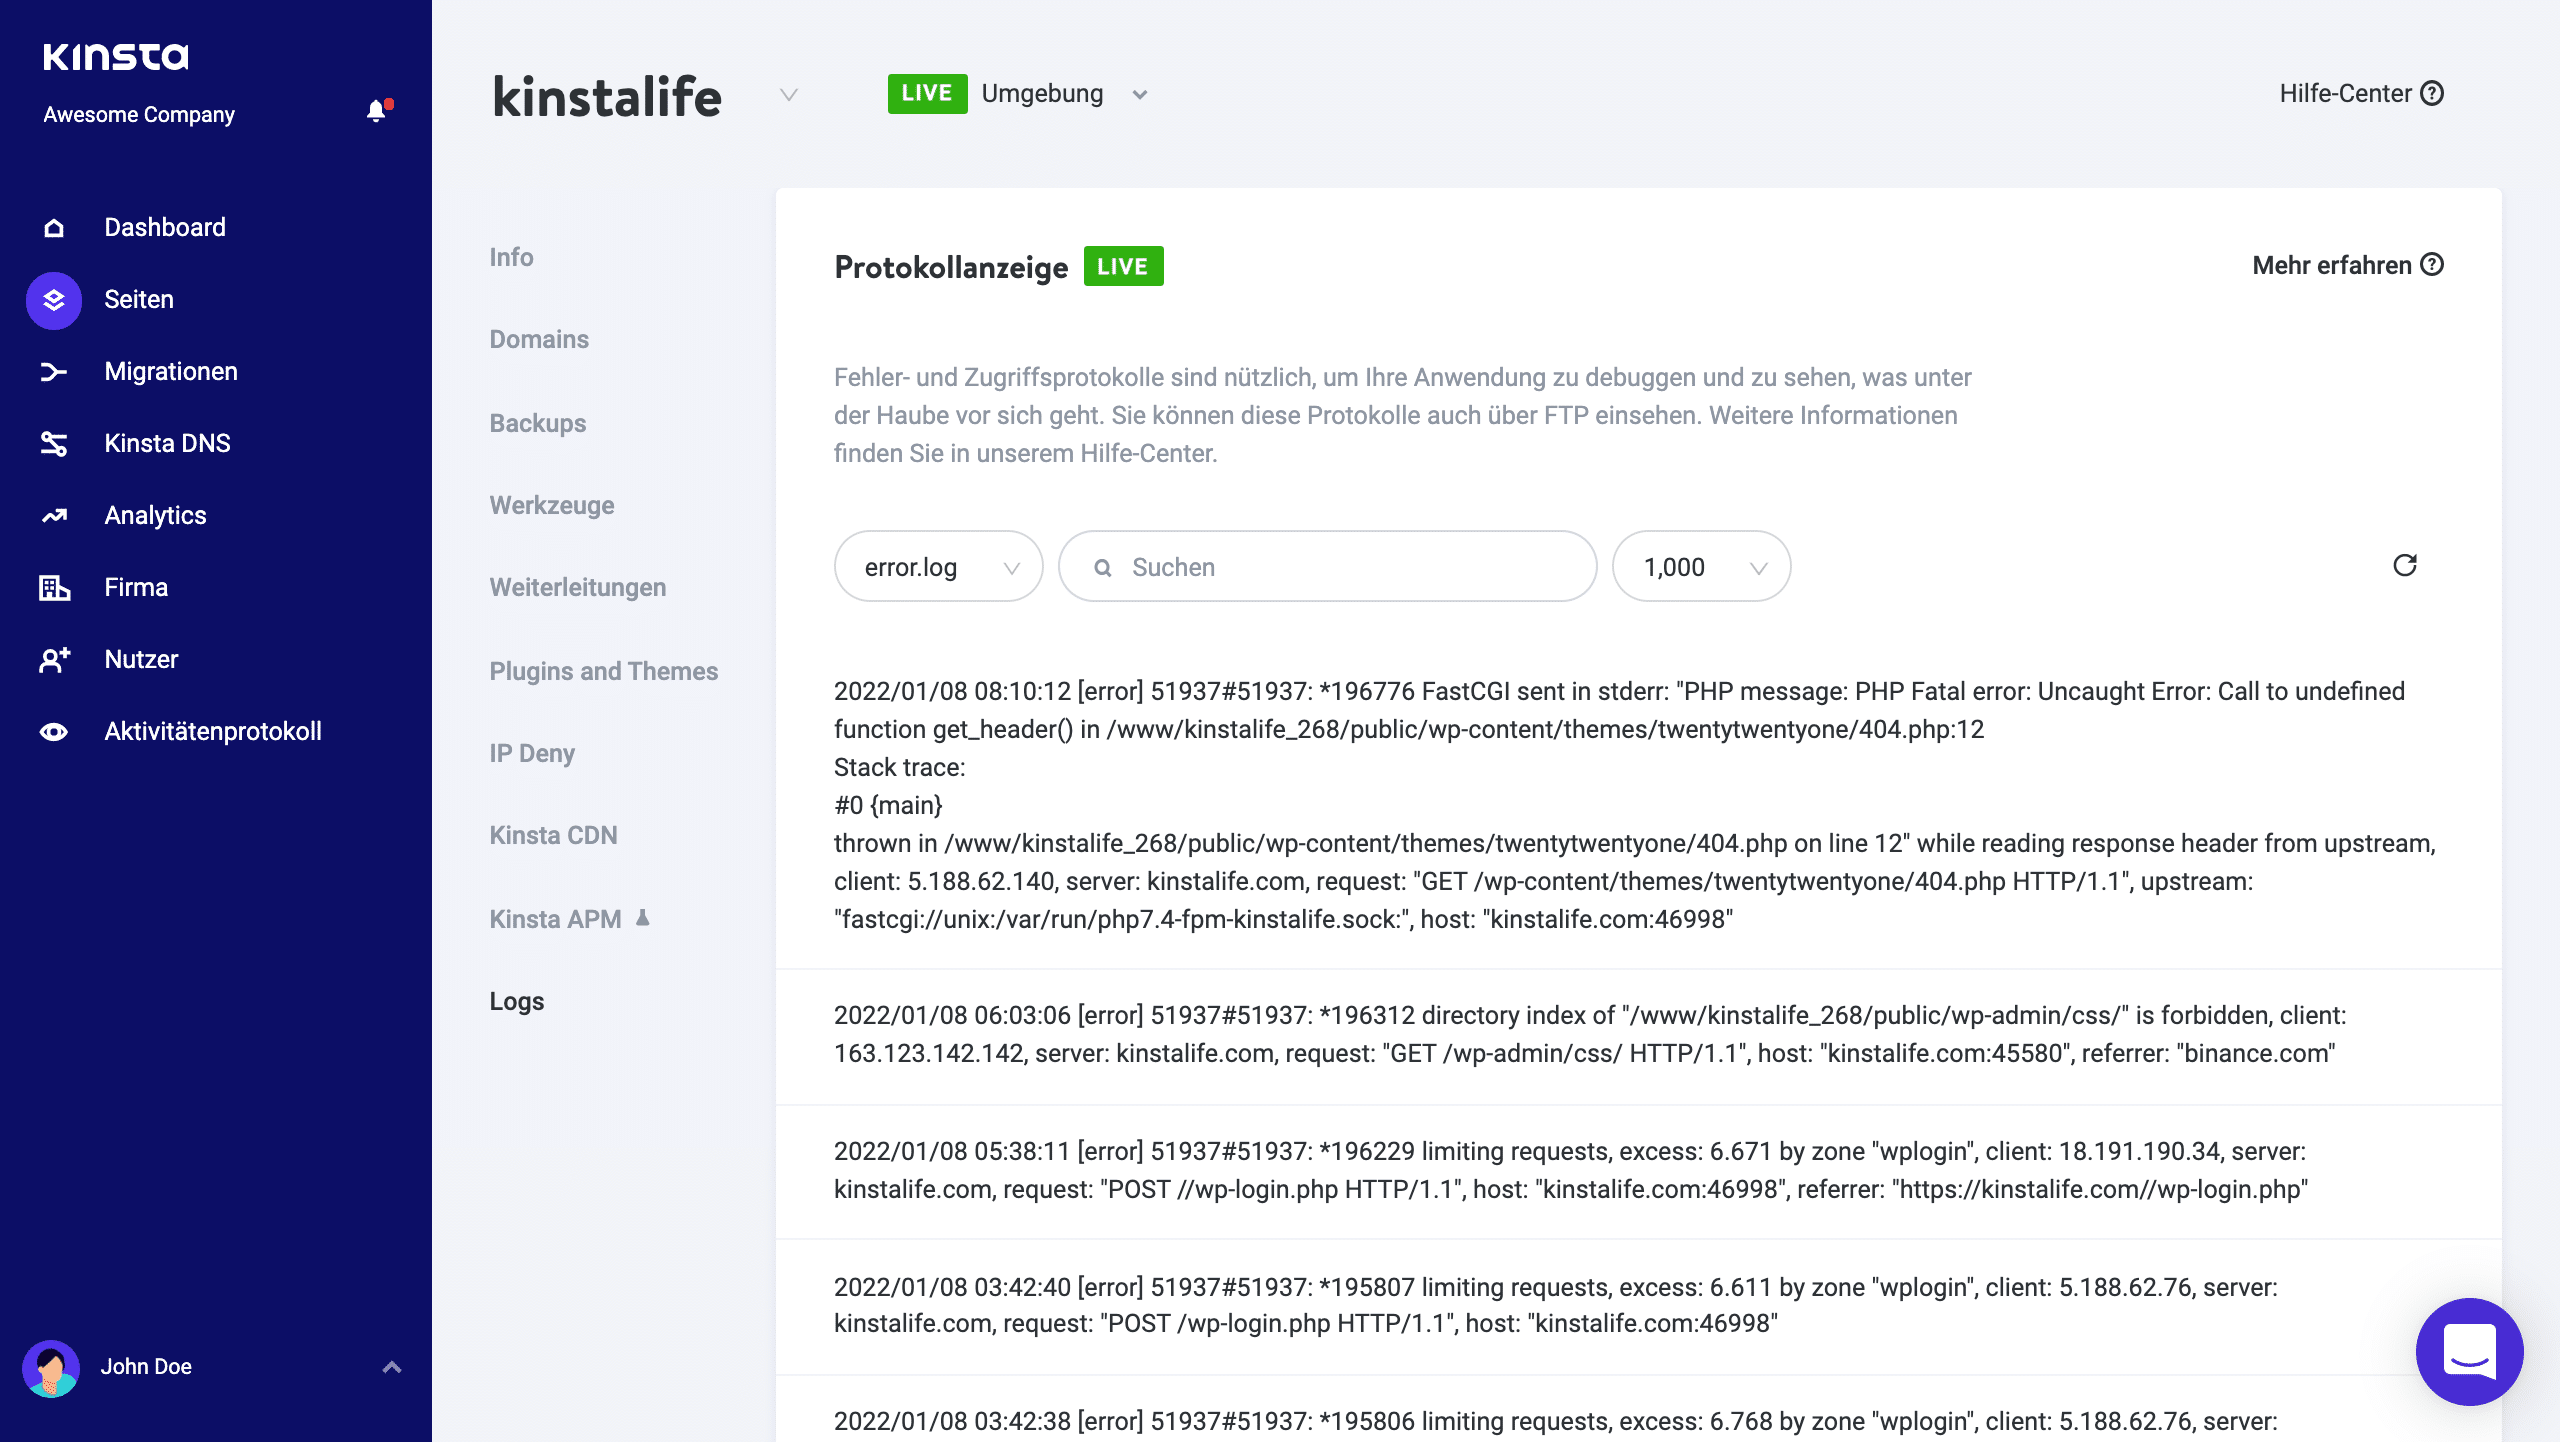2560x1442 pixels.
Task: Collapse the John Doe account panel
Action: pos(390,1366)
